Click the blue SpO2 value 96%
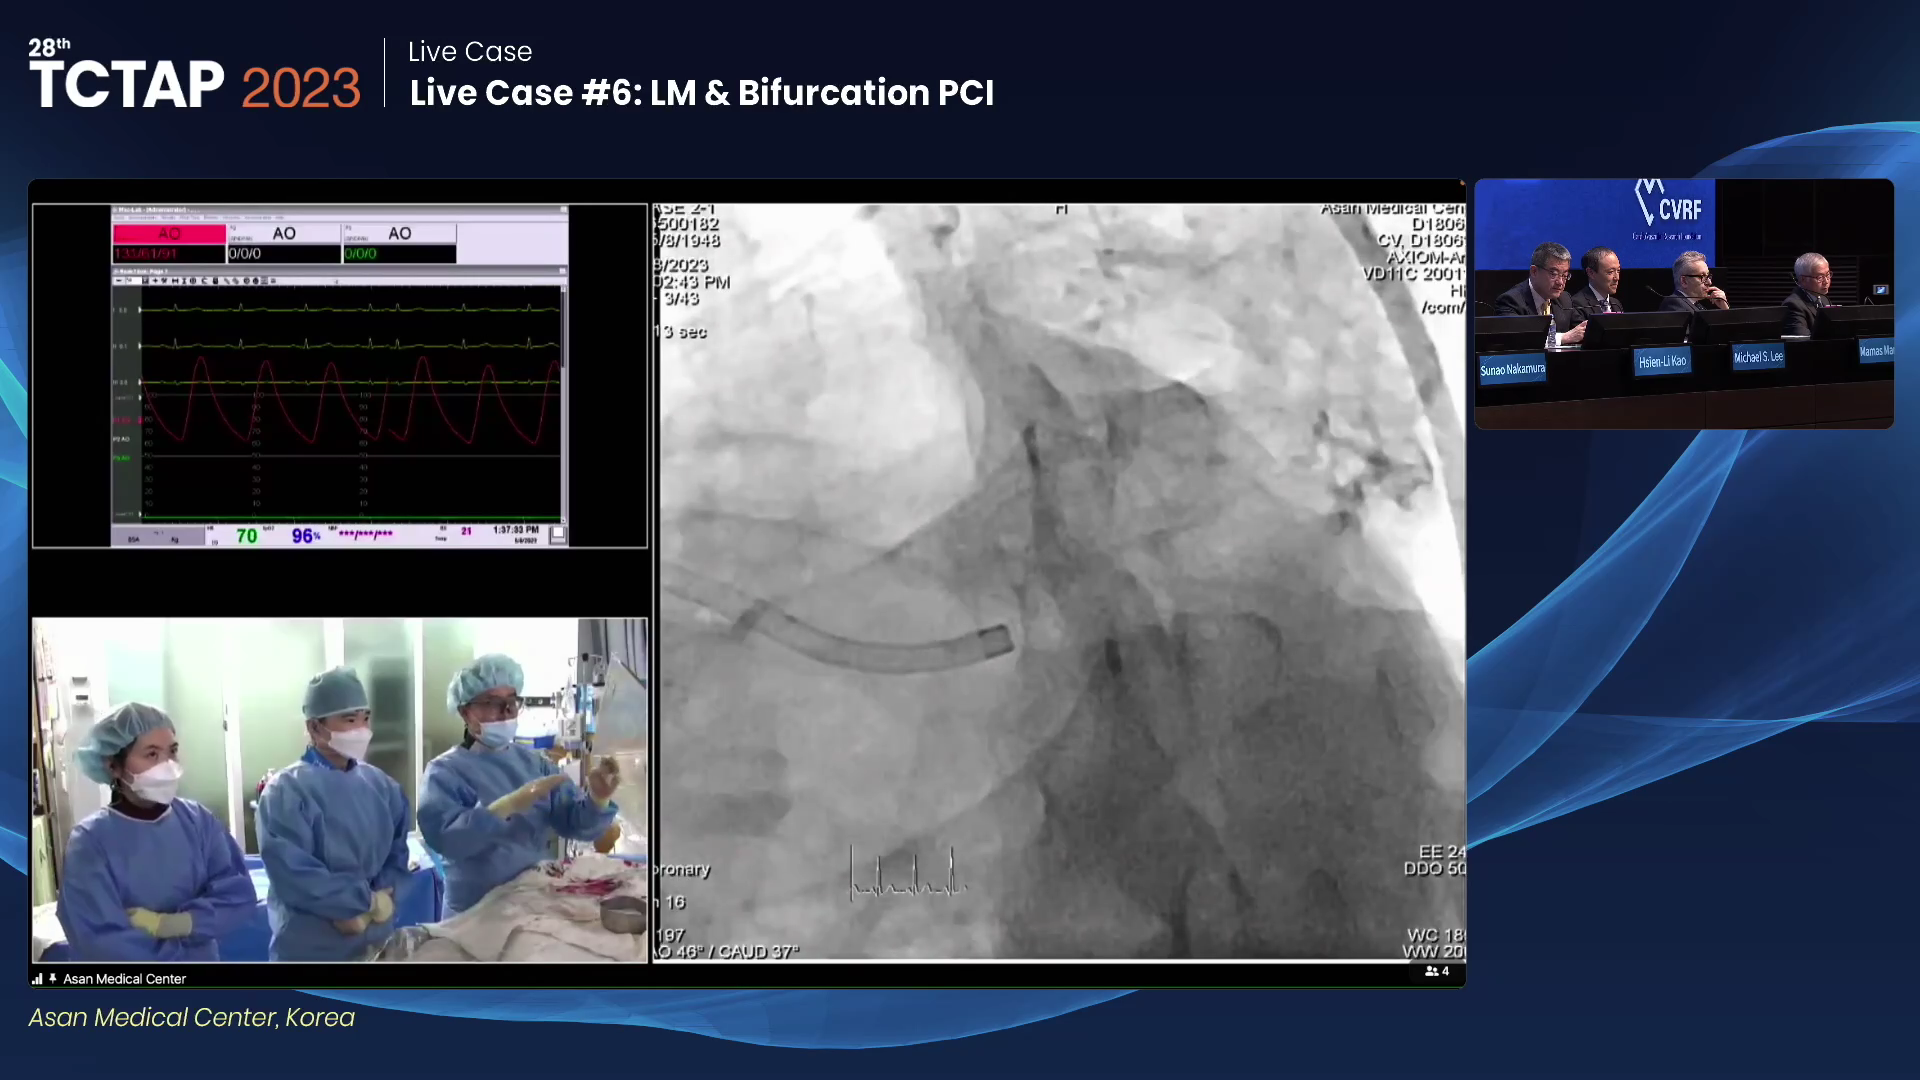1920x1080 pixels. (306, 536)
